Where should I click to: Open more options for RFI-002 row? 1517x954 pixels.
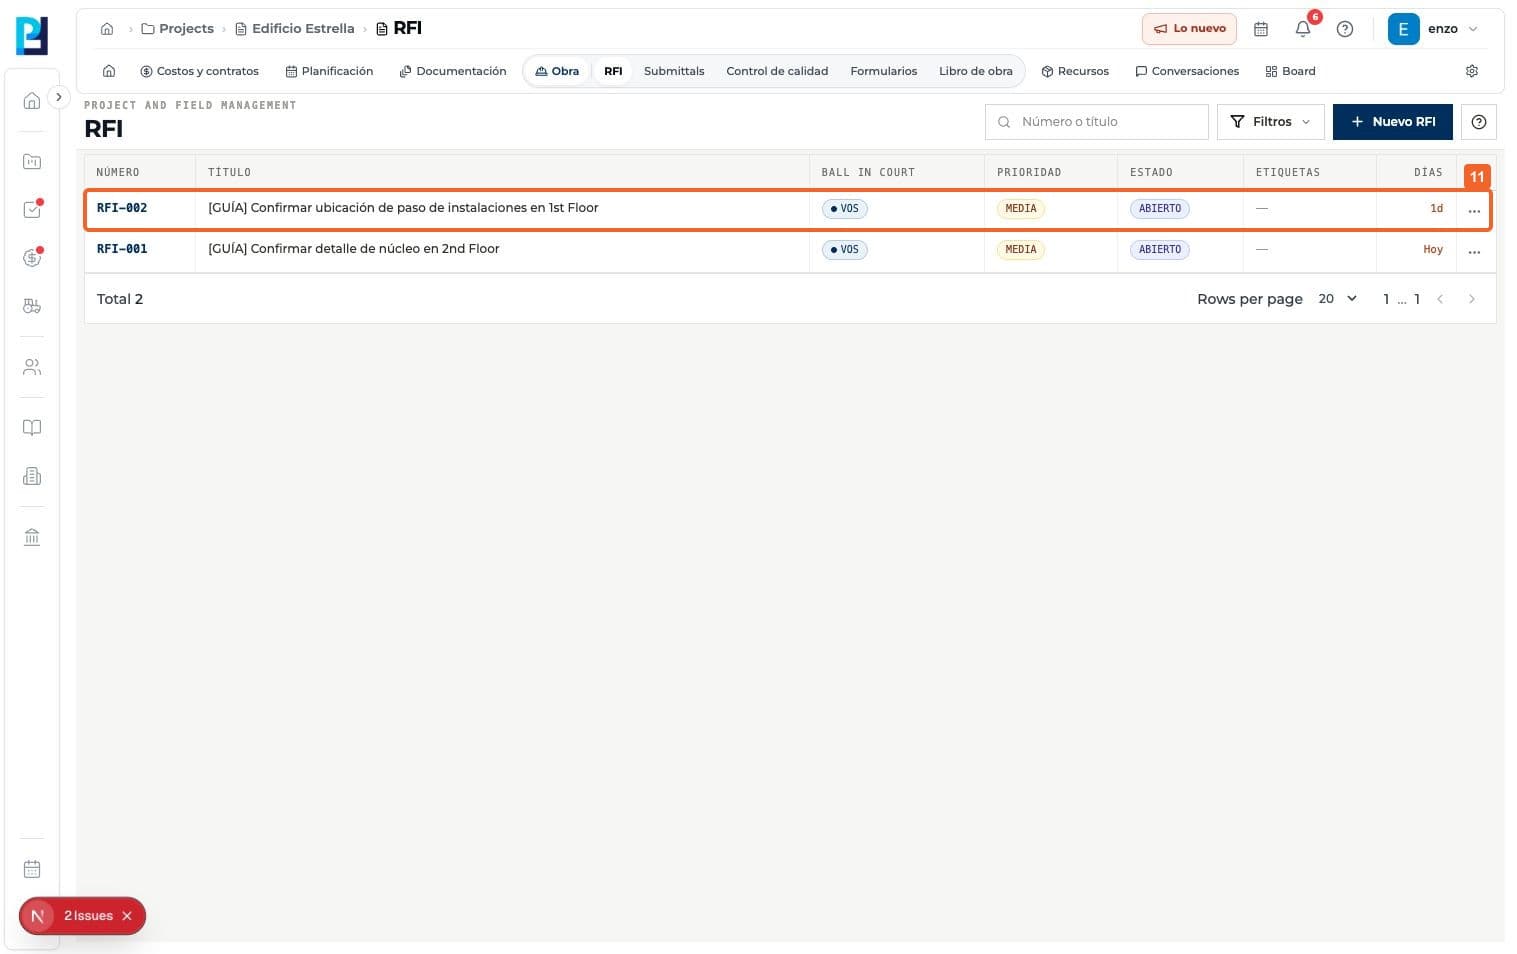[x=1474, y=210]
